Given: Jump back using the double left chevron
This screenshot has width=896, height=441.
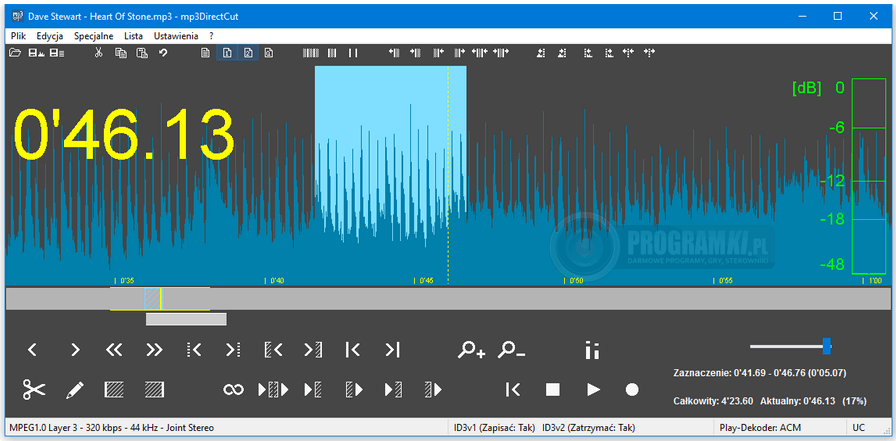Looking at the screenshot, I should (114, 350).
